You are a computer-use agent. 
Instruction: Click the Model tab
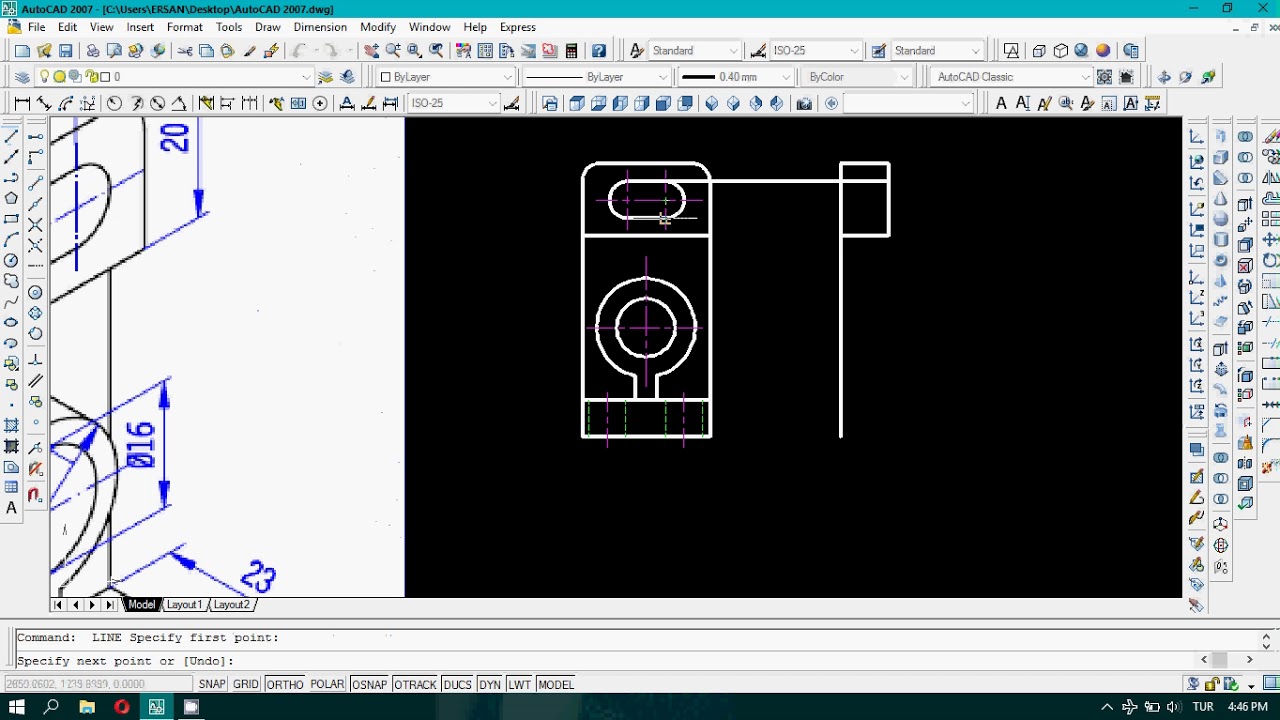tap(142, 605)
